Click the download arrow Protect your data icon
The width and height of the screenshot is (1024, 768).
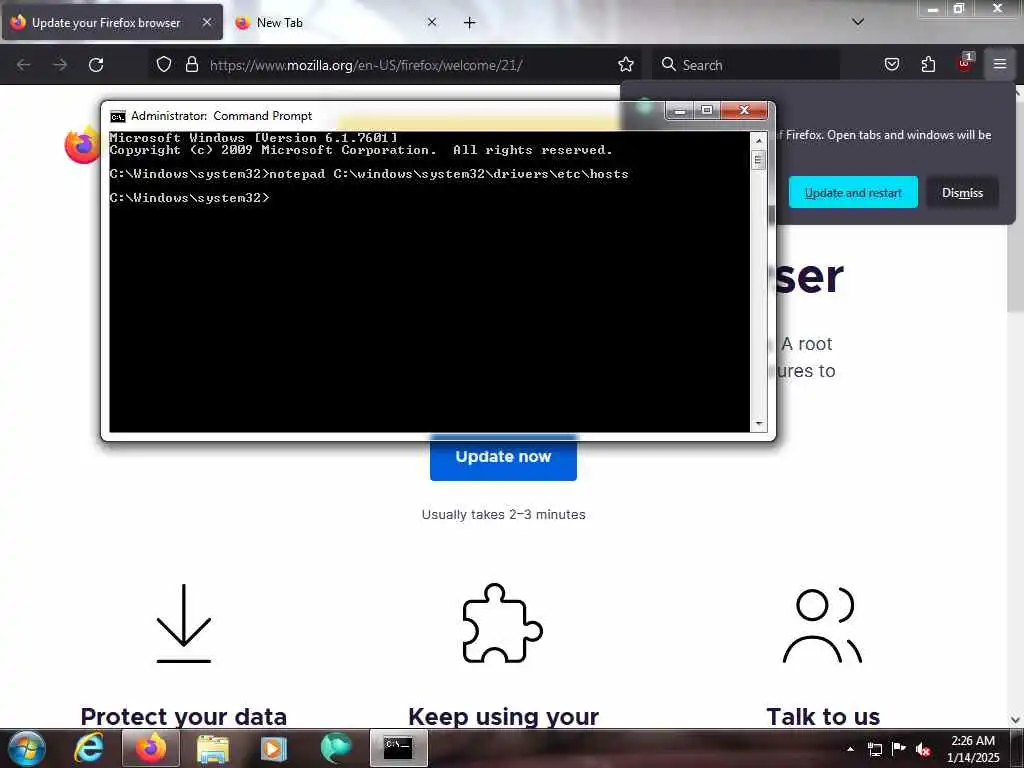click(x=184, y=623)
